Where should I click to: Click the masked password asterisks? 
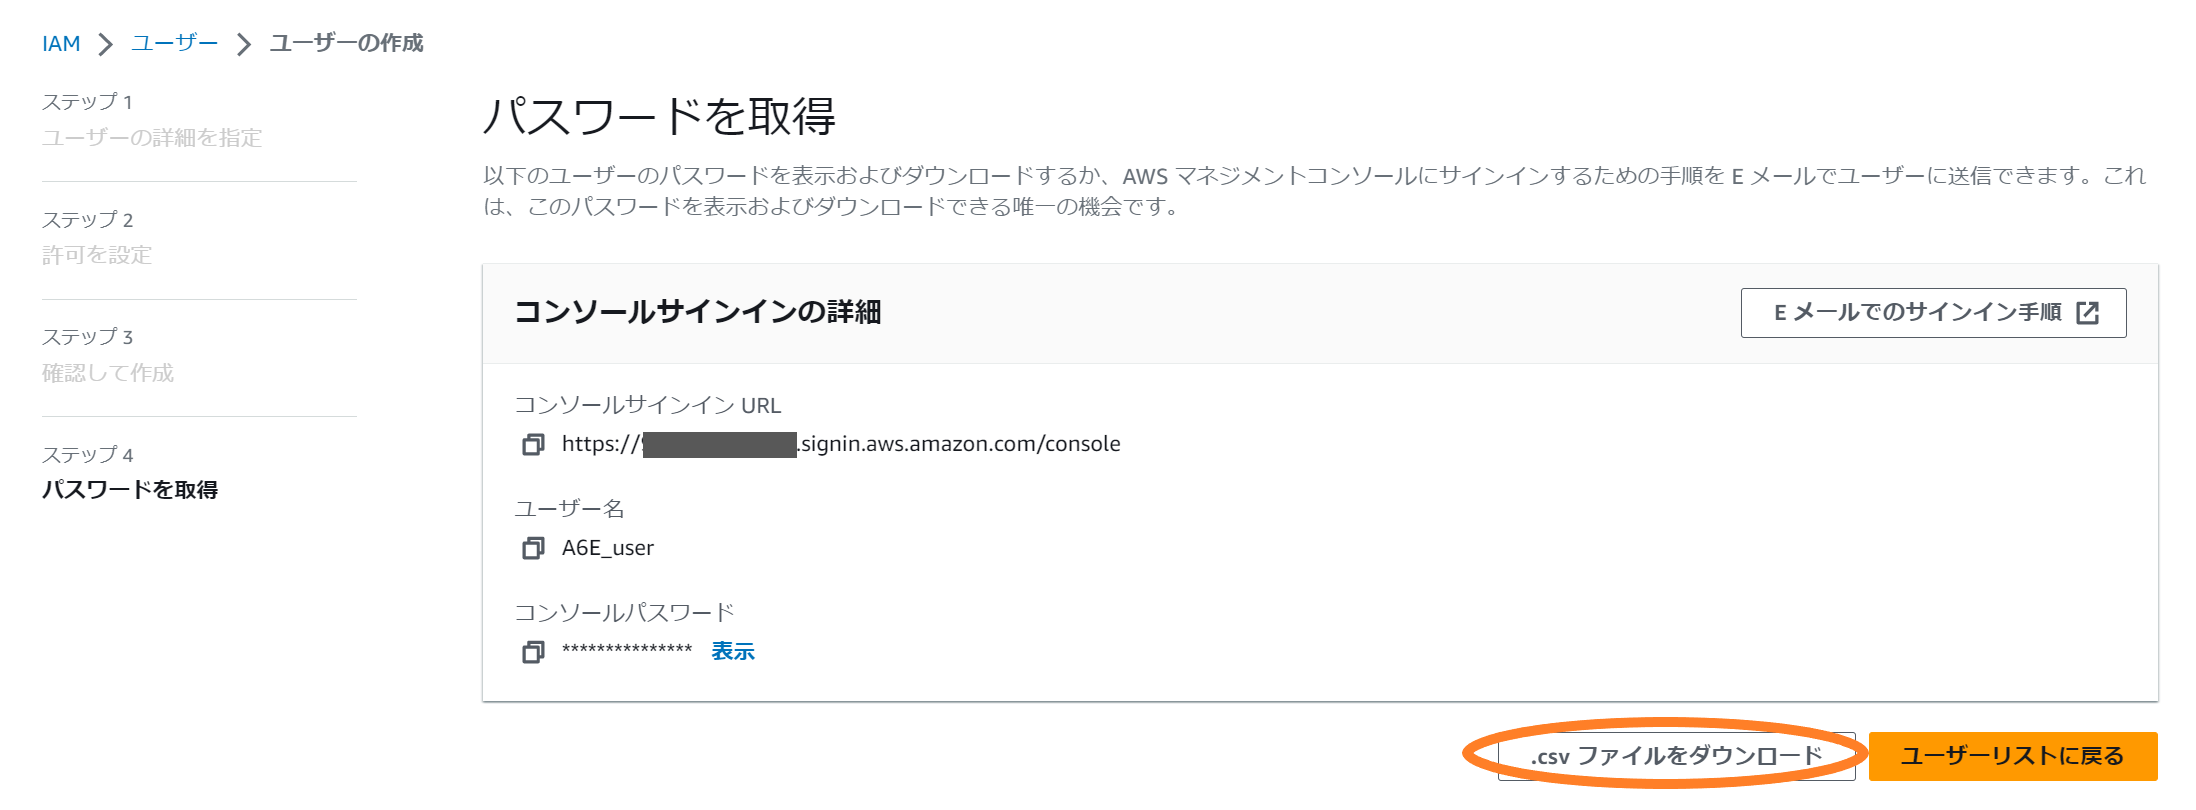click(x=627, y=651)
